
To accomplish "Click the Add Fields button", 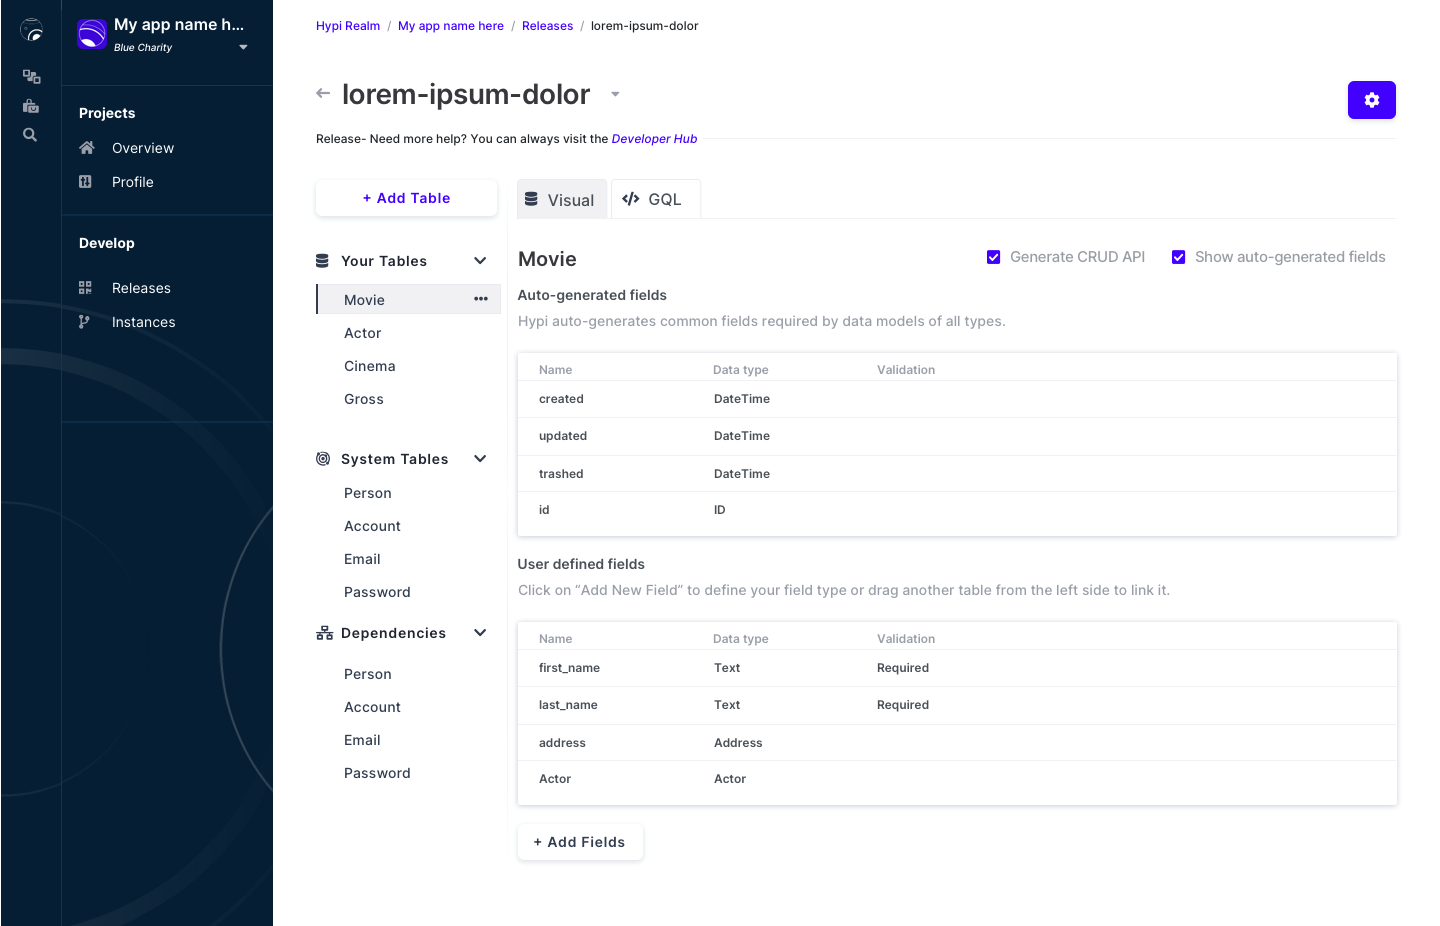I will (x=580, y=842).
